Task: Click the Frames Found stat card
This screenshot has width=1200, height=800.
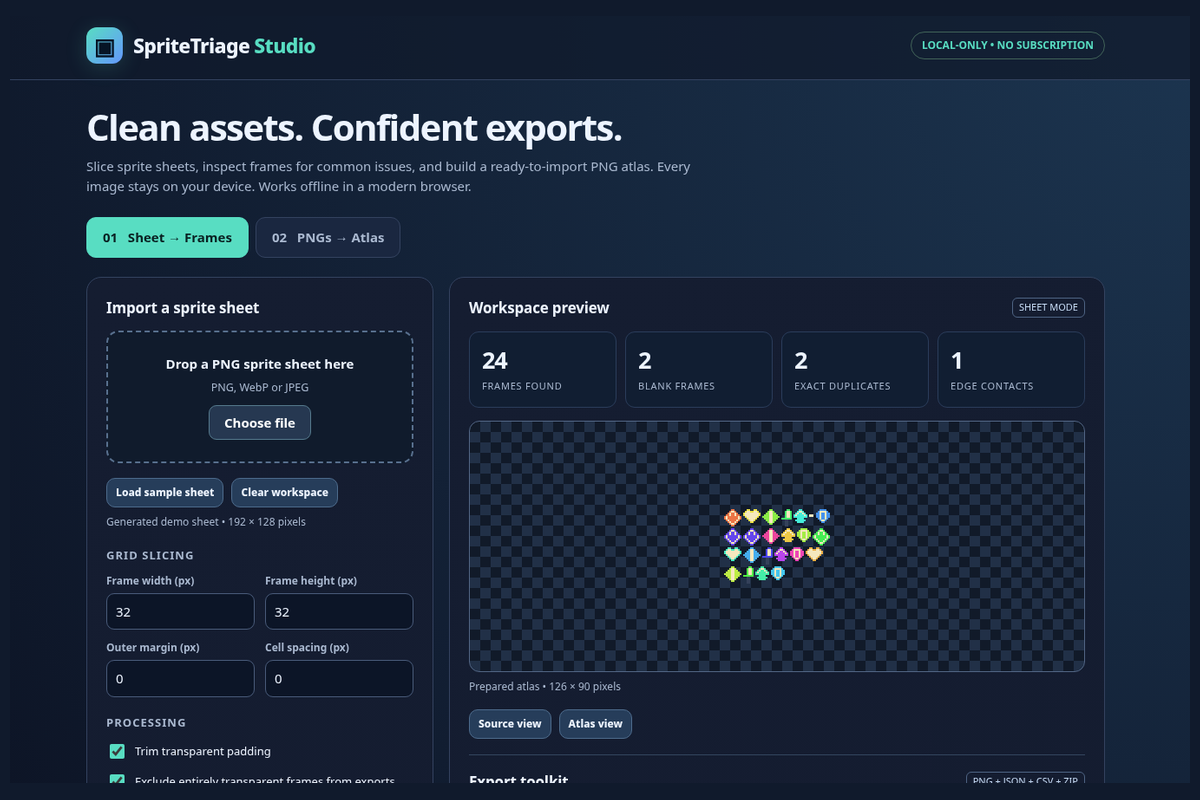Action: tap(543, 370)
